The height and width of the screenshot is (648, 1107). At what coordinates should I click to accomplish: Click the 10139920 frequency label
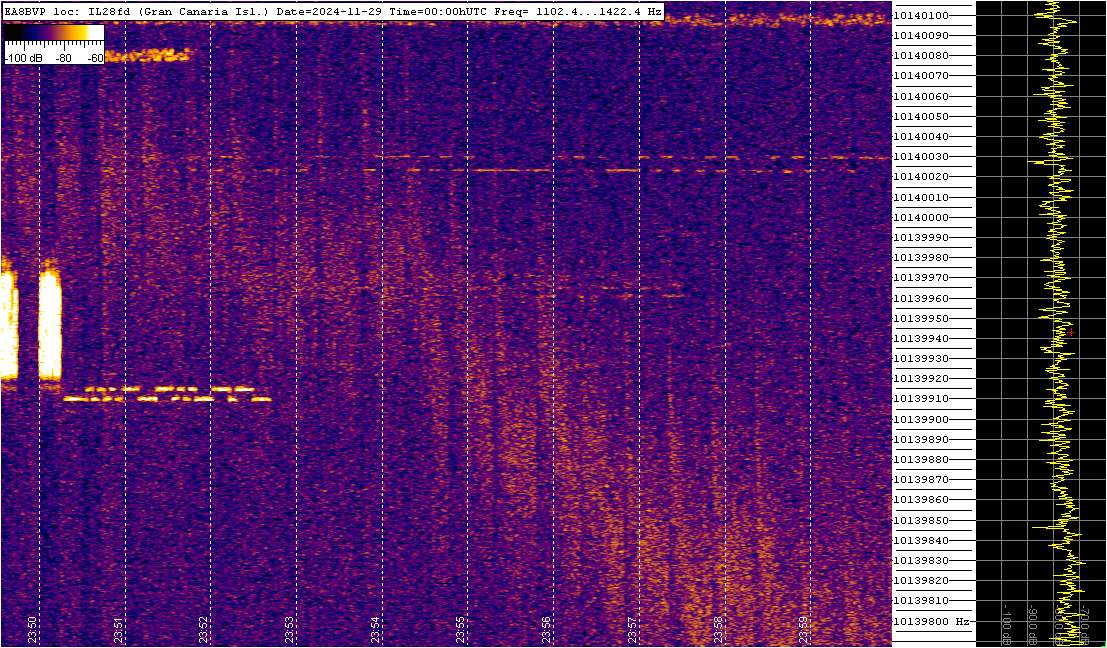coord(921,379)
